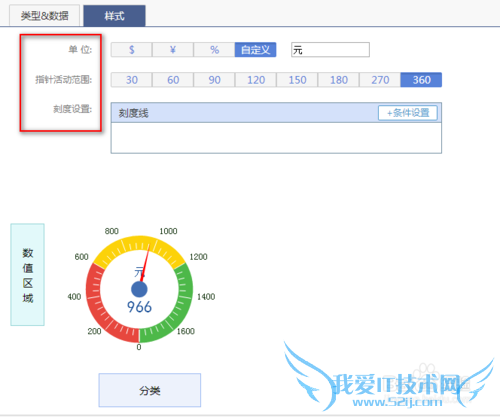The image size is (500, 417).
Task: Select the ¥ unit option
Action: click(x=173, y=50)
